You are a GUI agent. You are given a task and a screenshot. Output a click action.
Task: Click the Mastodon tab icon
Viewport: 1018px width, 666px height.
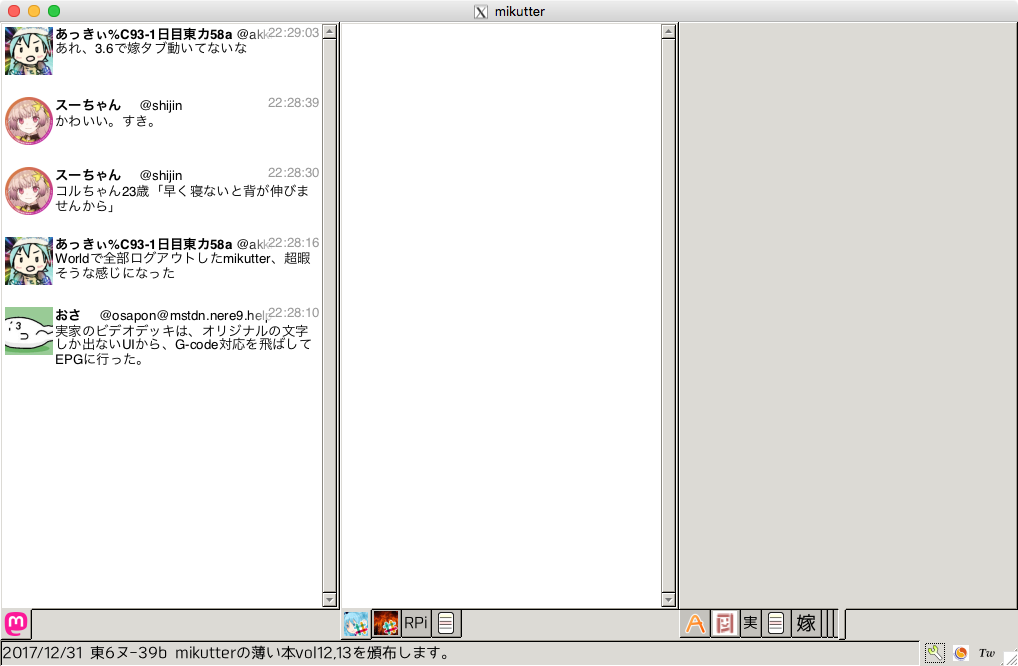point(16,623)
